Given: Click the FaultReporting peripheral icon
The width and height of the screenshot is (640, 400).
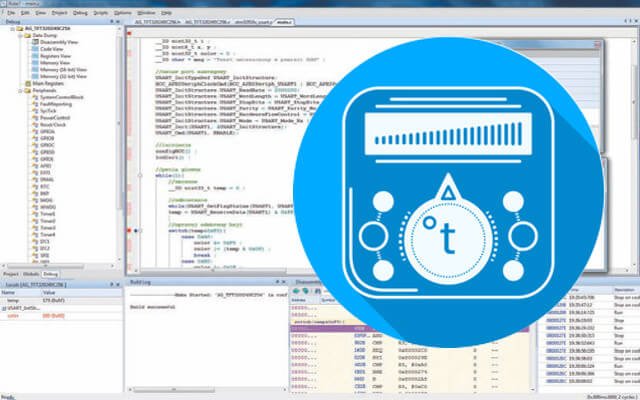Looking at the screenshot, I should (x=35, y=104).
